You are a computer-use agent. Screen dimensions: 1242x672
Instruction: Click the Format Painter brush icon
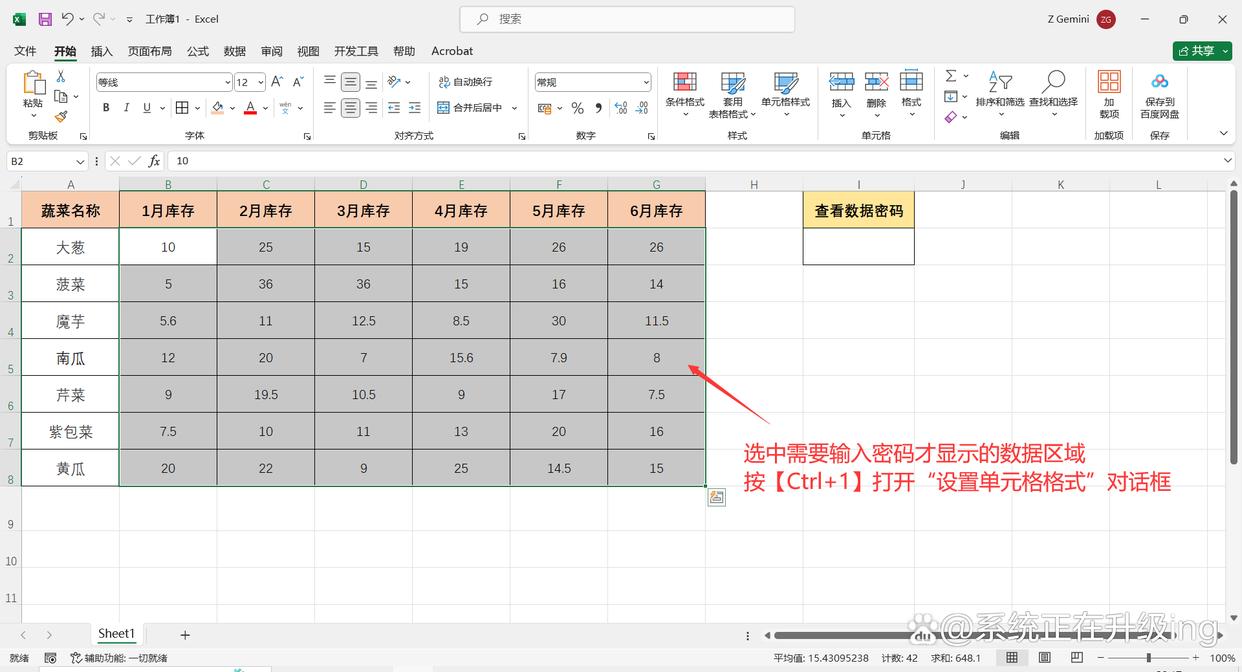point(61,116)
